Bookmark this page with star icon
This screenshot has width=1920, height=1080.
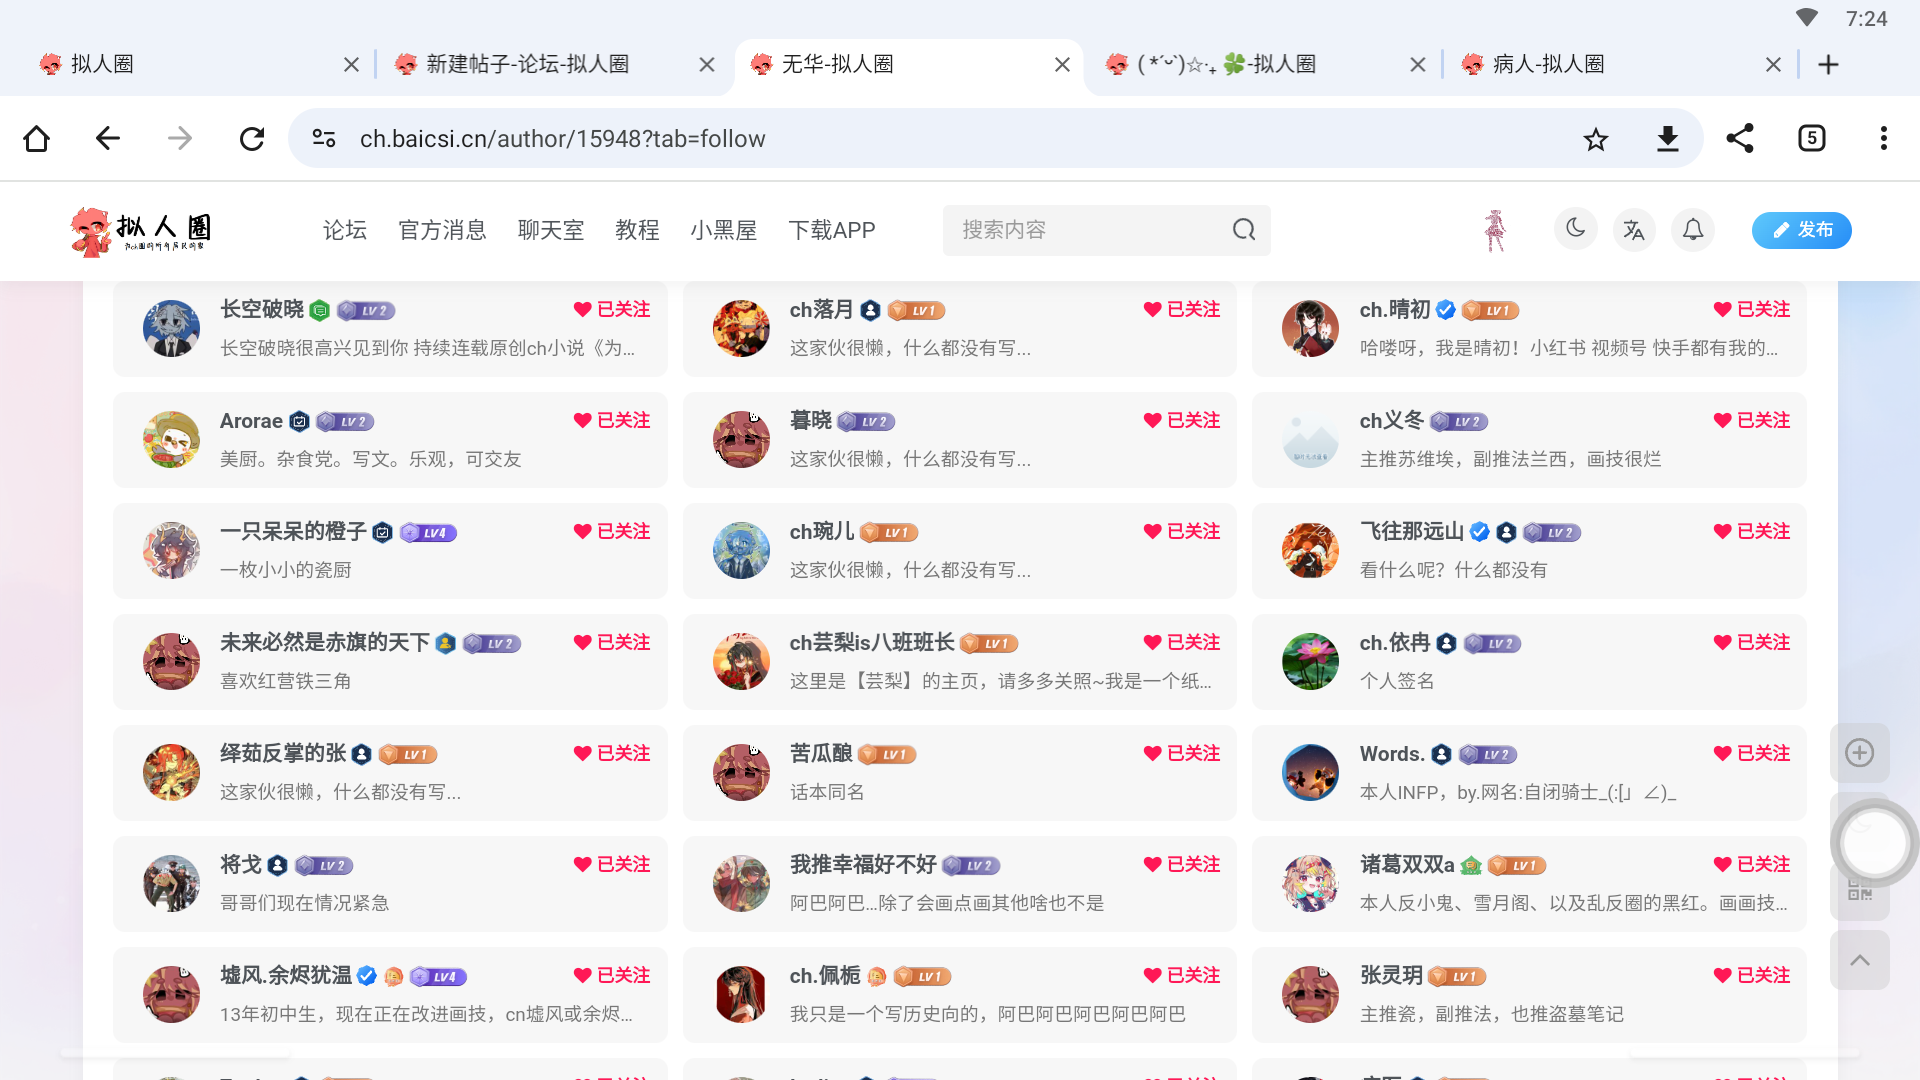[x=1596, y=138]
